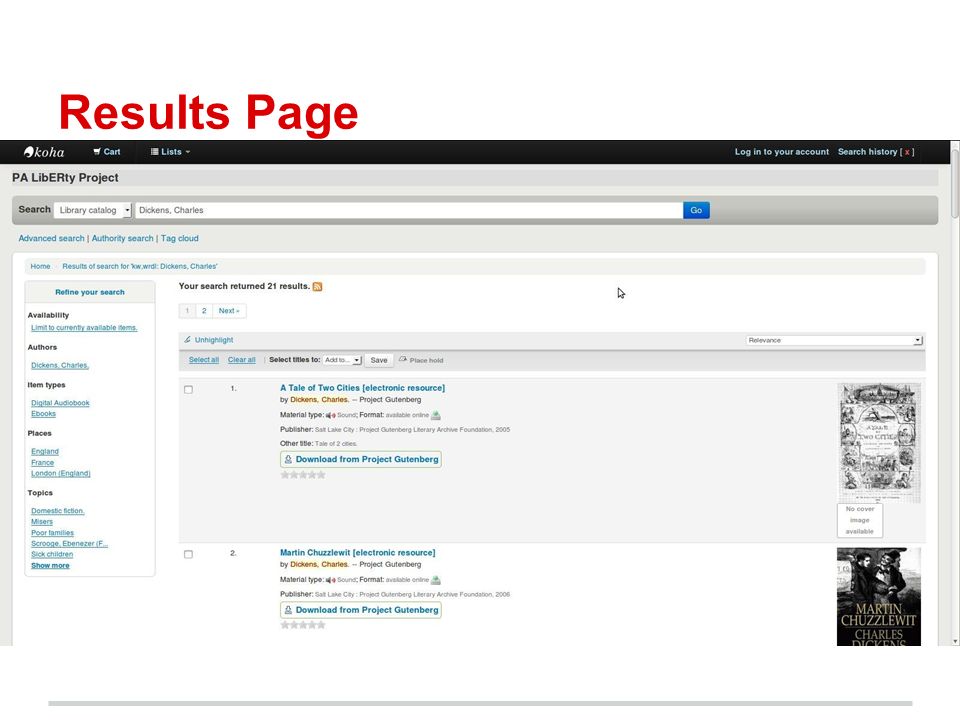960x720 pixels.
Task: Filter by place England
Action: tap(45, 451)
